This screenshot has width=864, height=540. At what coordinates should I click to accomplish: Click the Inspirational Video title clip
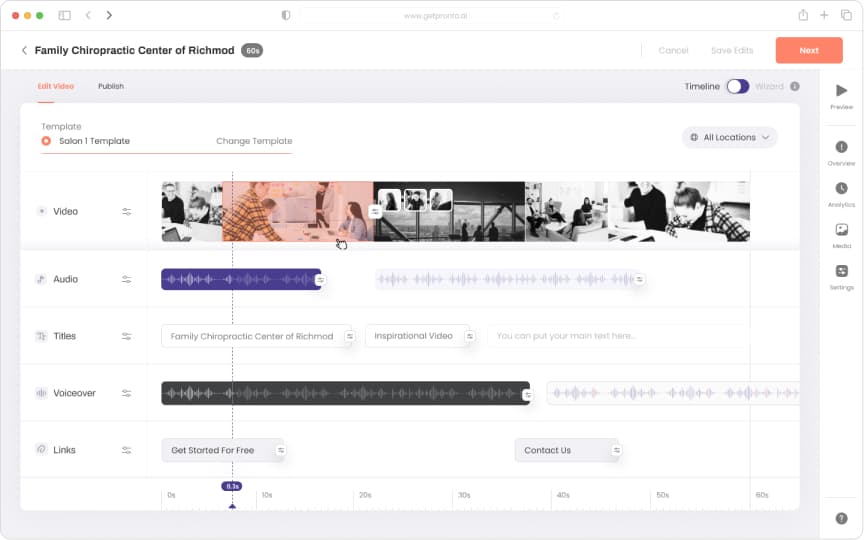(x=419, y=336)
